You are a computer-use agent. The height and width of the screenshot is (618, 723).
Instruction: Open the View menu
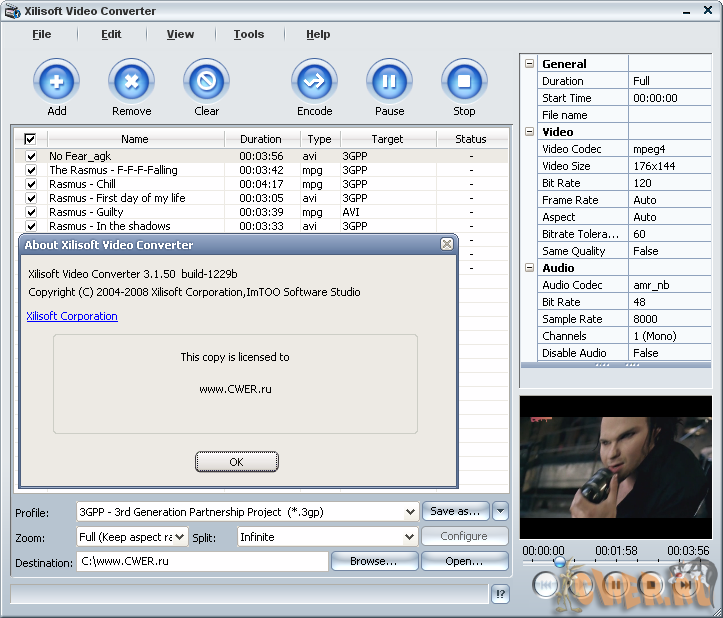180,34
